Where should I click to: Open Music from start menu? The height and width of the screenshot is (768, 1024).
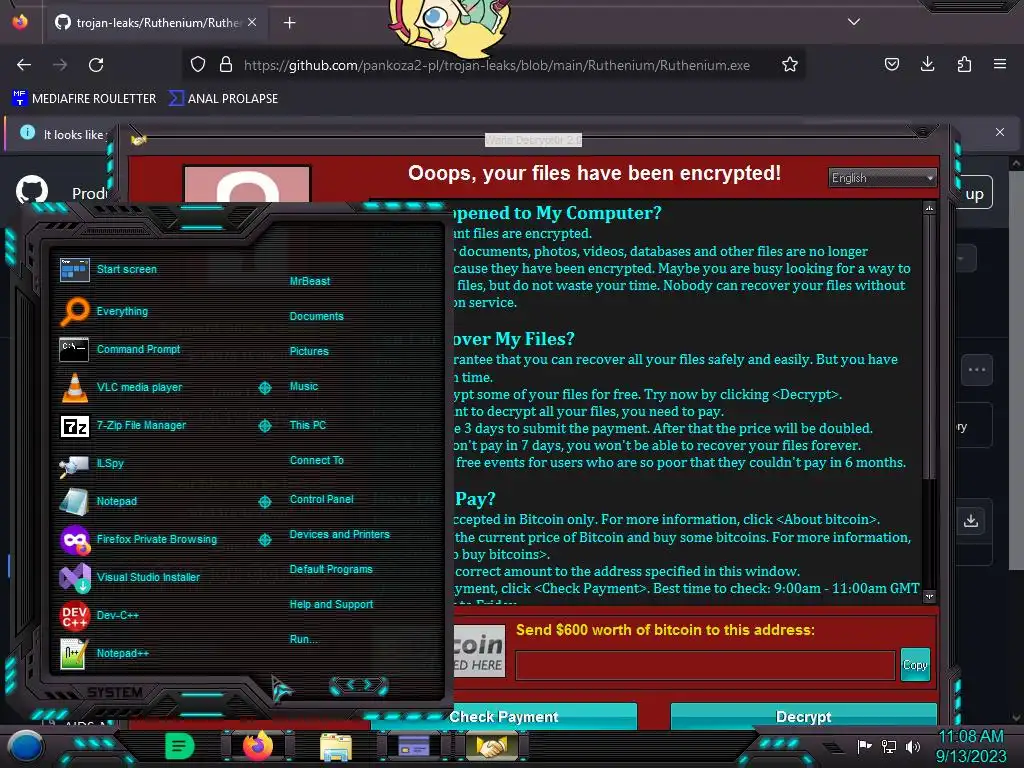(x=304, y=387)
